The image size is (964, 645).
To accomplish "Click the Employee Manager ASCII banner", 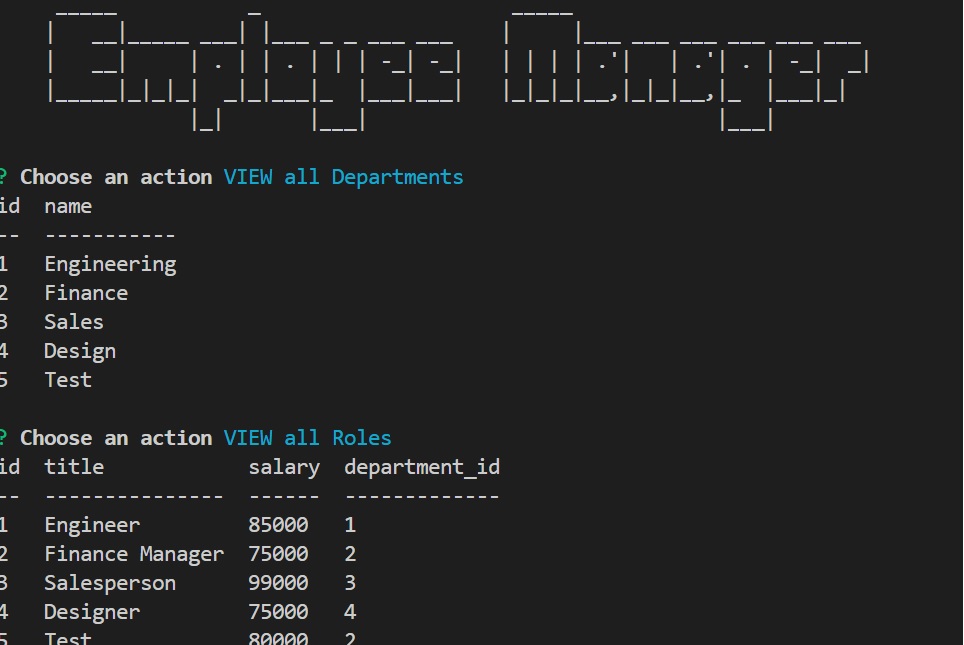I will tap(458, 69).
